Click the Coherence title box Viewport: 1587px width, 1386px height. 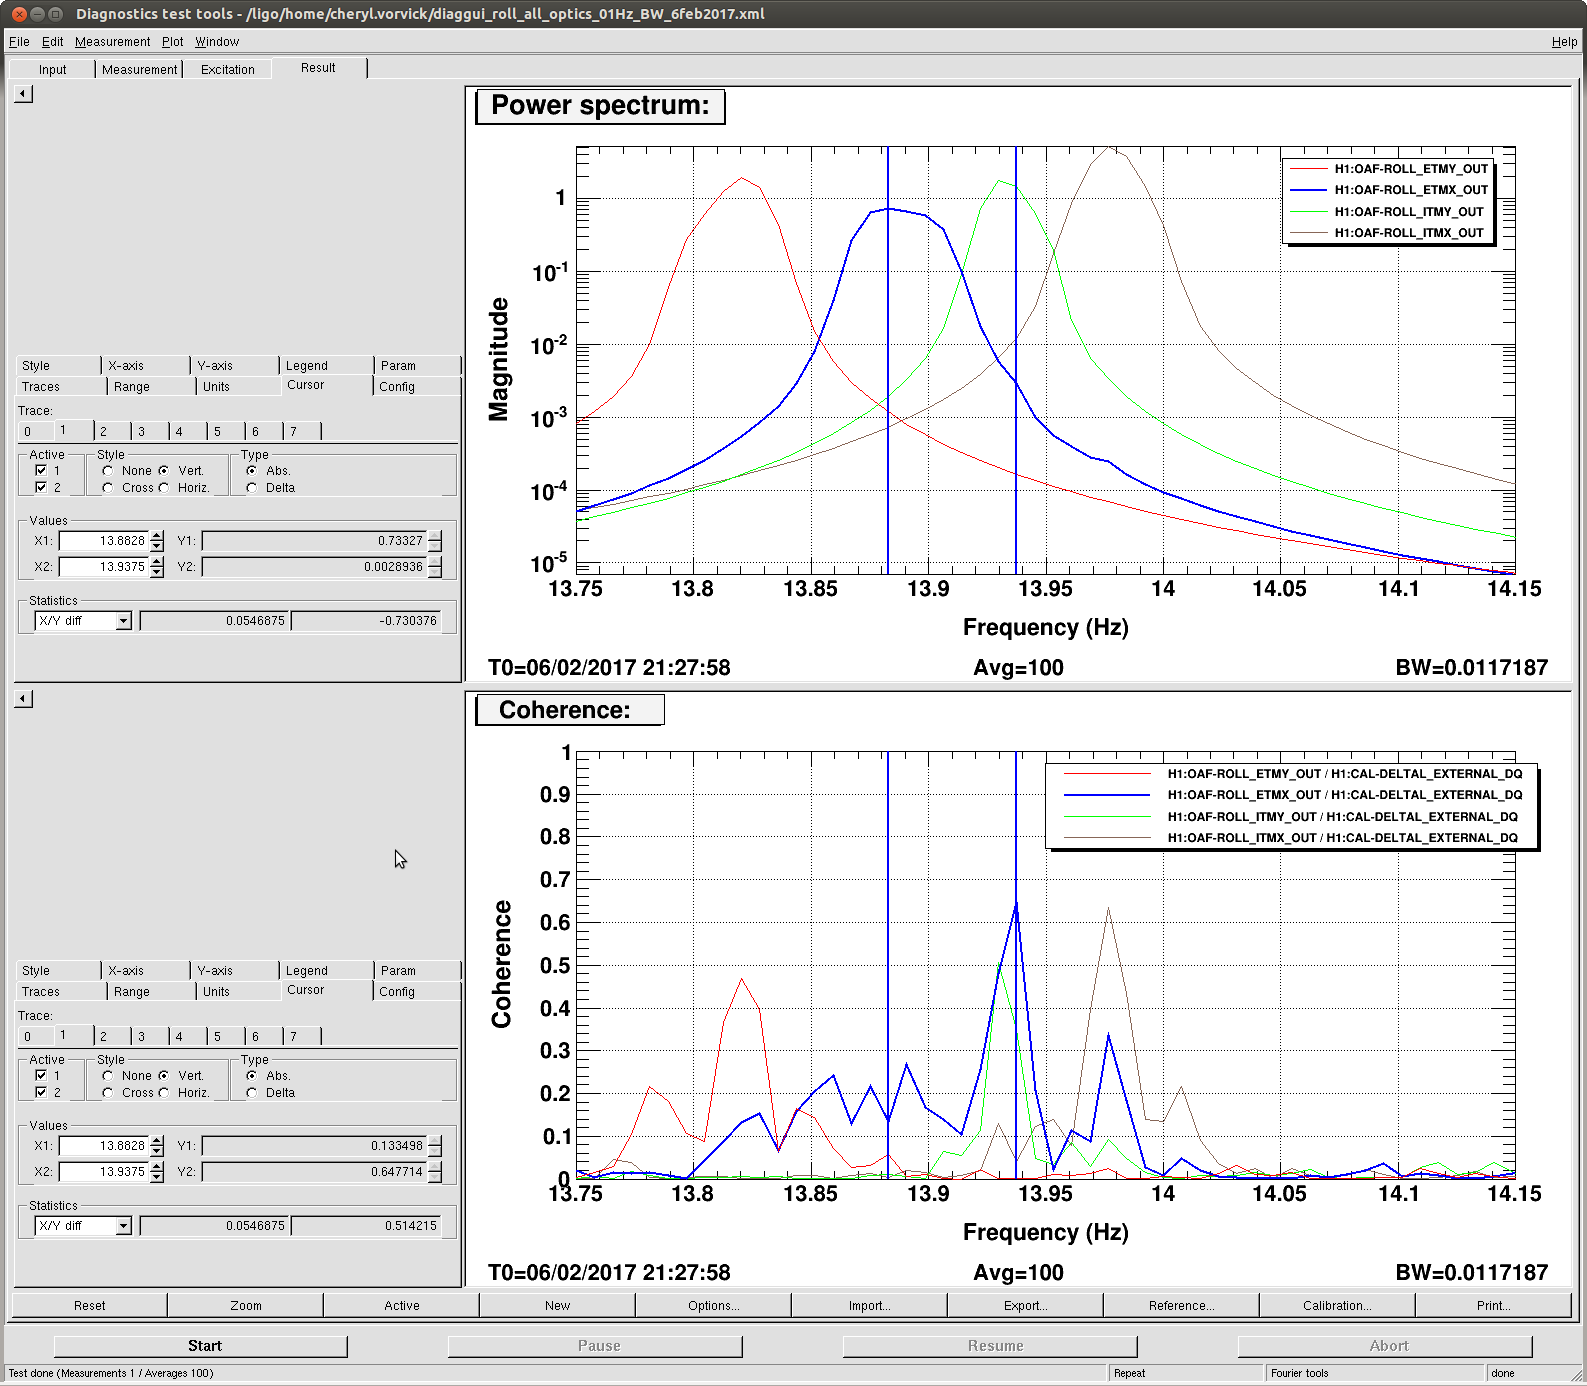tap(569, 710)
